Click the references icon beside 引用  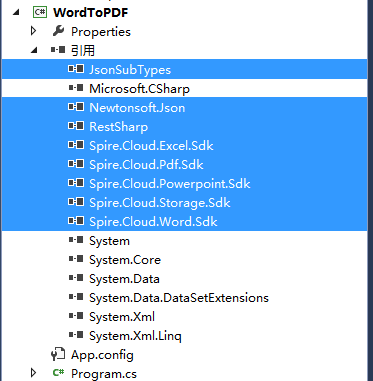click(x=58, y=50)
